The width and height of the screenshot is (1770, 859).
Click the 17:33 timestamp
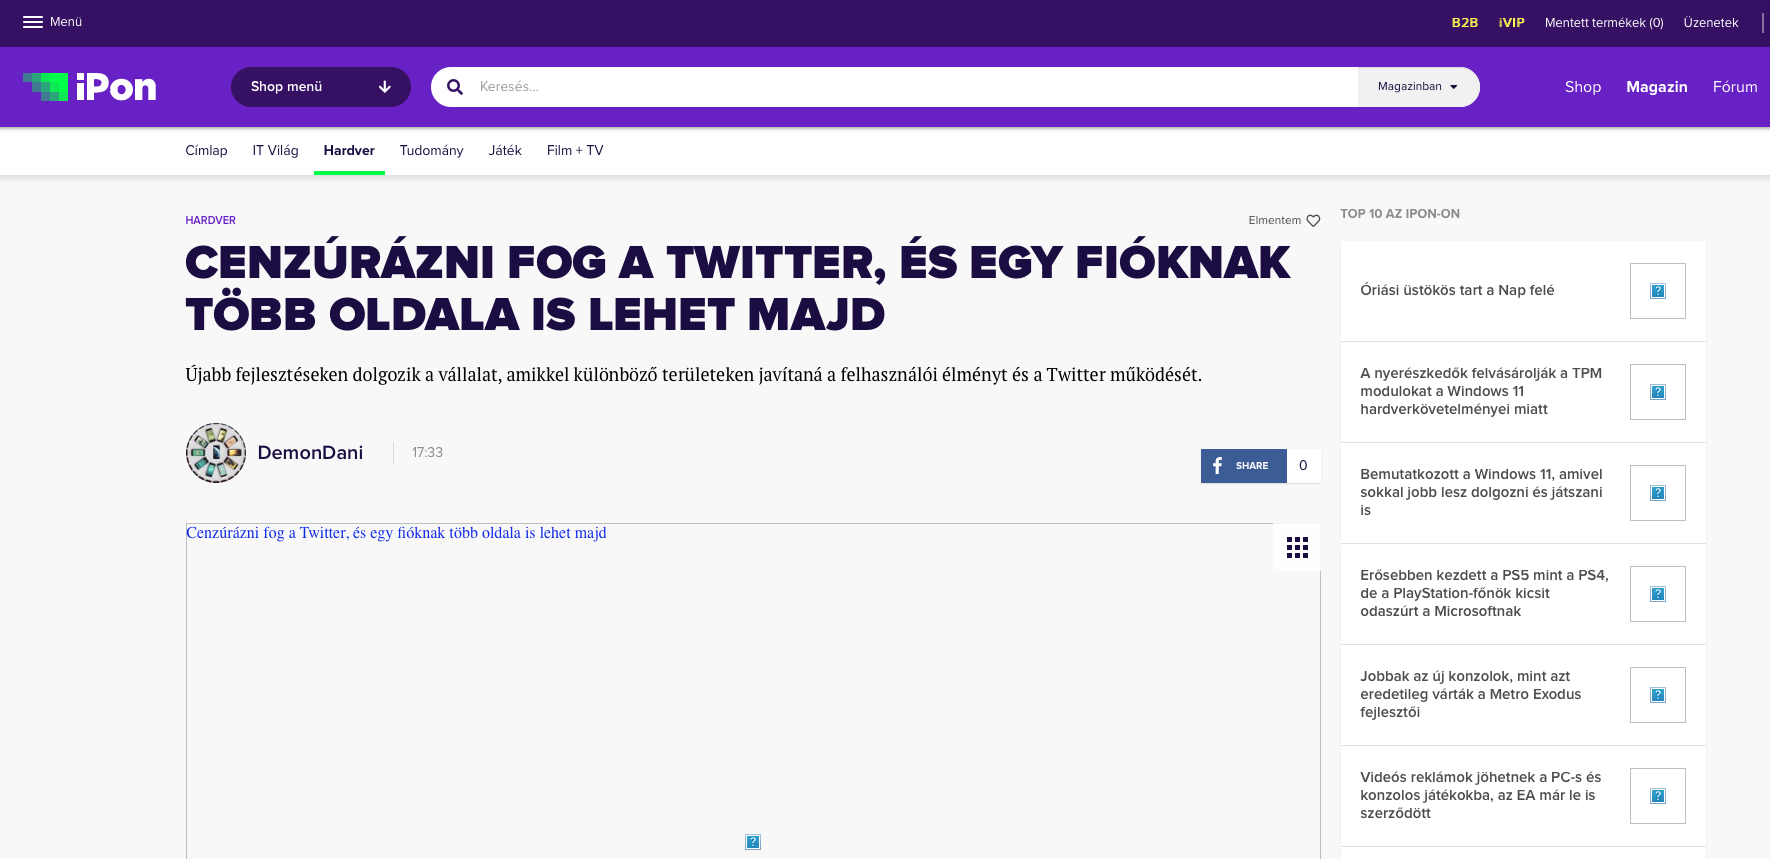coord(427,453)
